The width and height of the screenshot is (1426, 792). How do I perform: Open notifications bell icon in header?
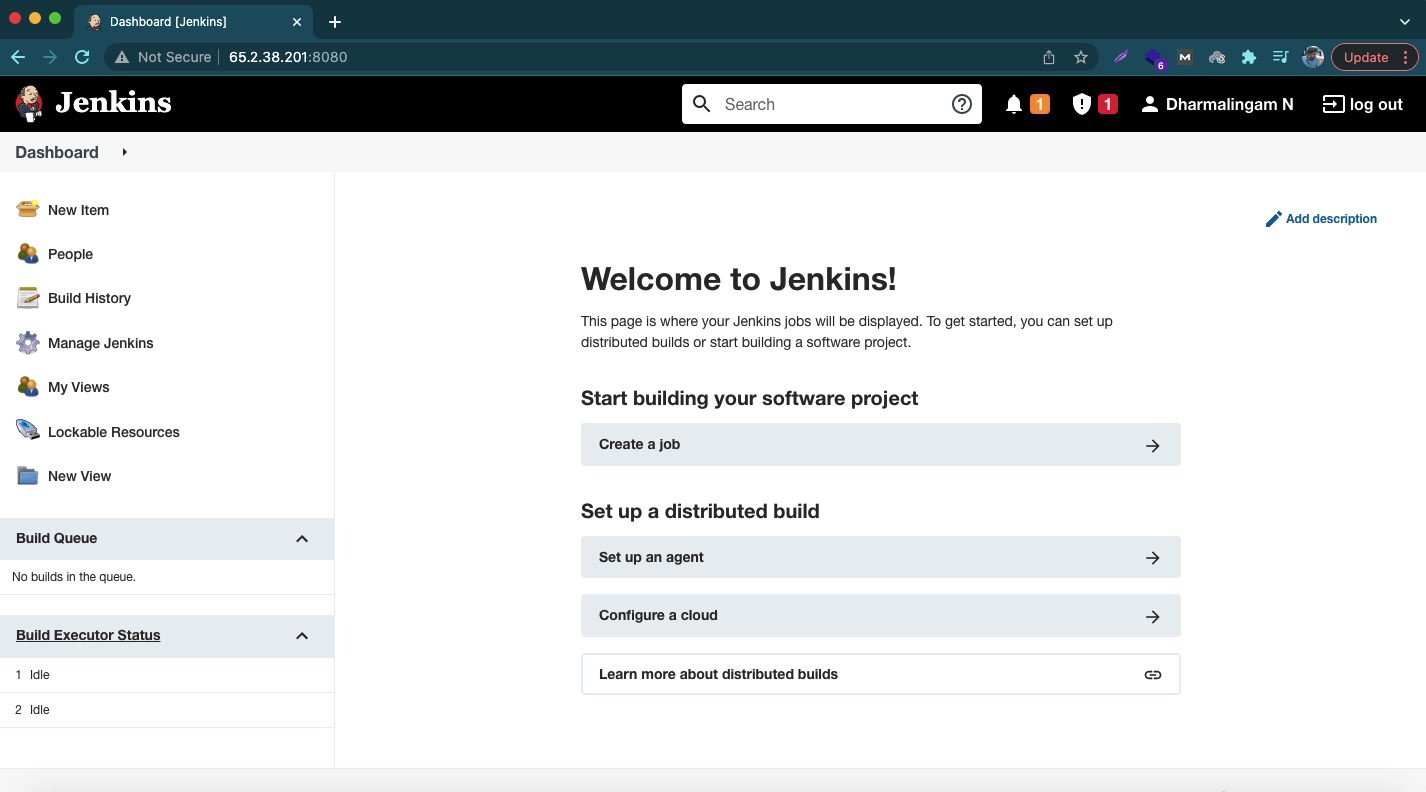click(x=1014, y=104)
